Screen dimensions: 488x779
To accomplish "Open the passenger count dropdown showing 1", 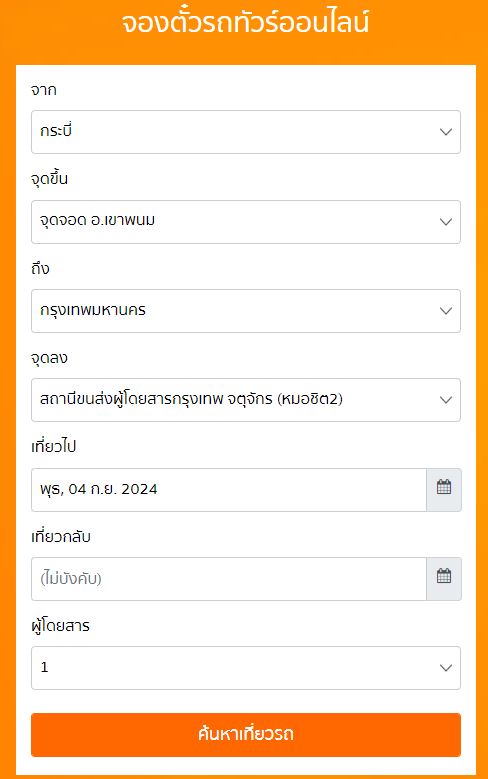I will 246,668.
